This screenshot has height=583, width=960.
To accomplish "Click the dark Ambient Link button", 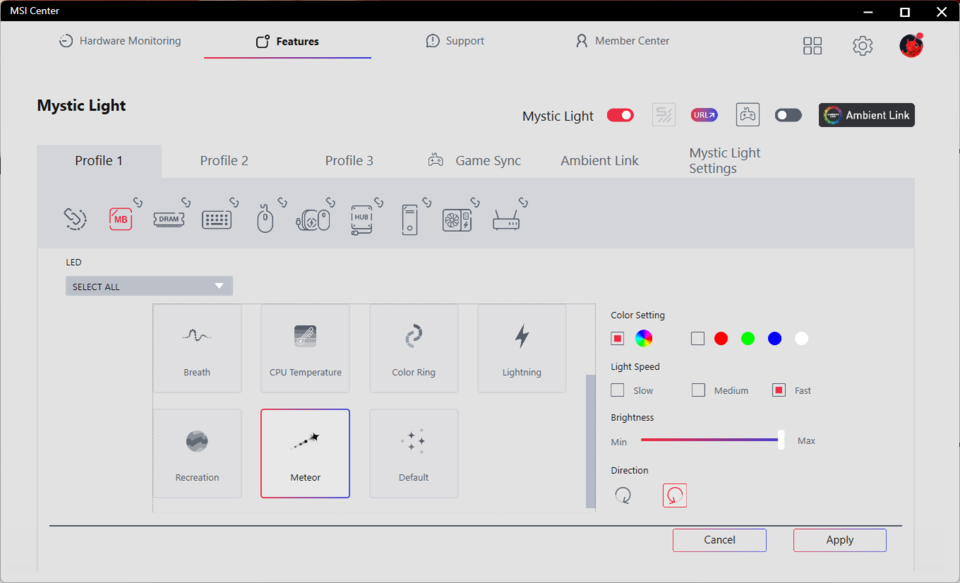I will point(866,115).
